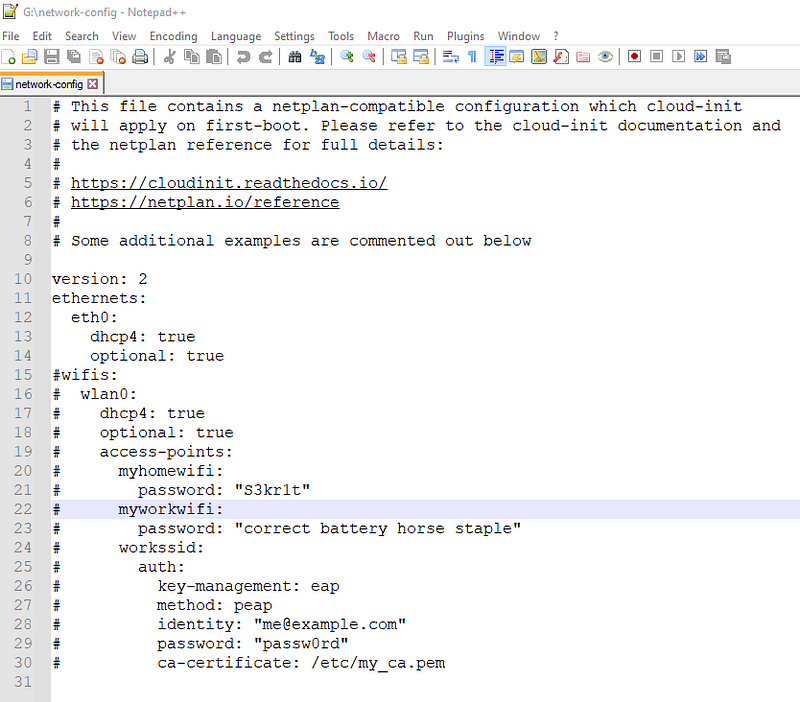Click the 'eth0:' line text
Viewport: 800px width, 702px height.
[94, 317]
